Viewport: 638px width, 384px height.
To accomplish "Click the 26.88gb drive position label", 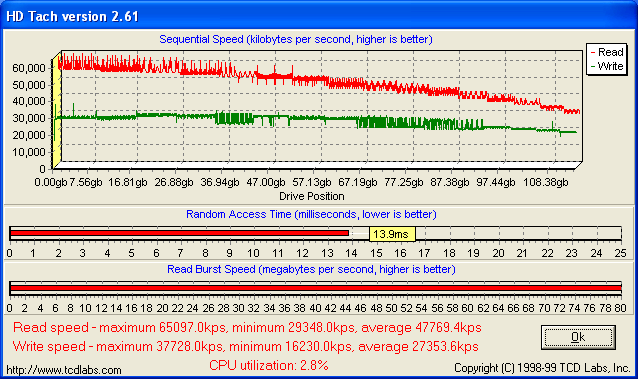I will pos(174,182).
